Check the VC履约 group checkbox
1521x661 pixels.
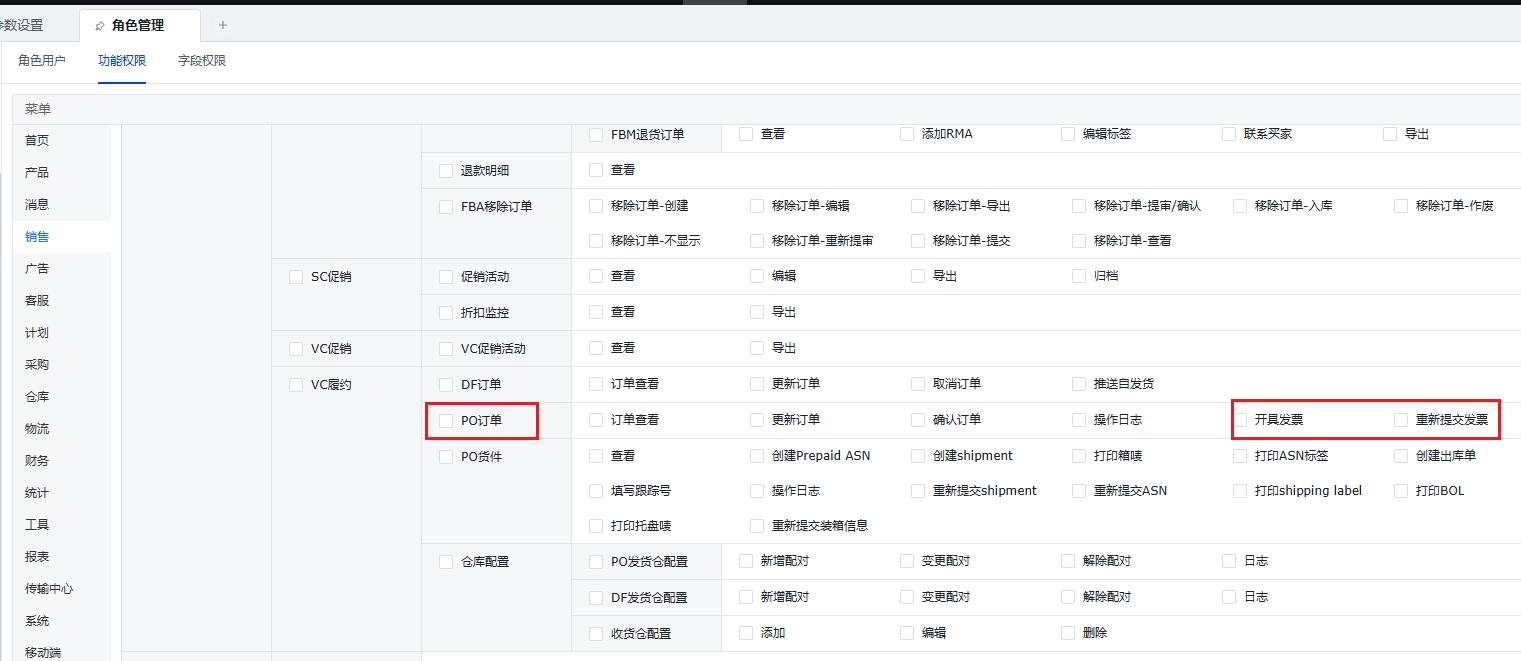[x=296, y=385]
